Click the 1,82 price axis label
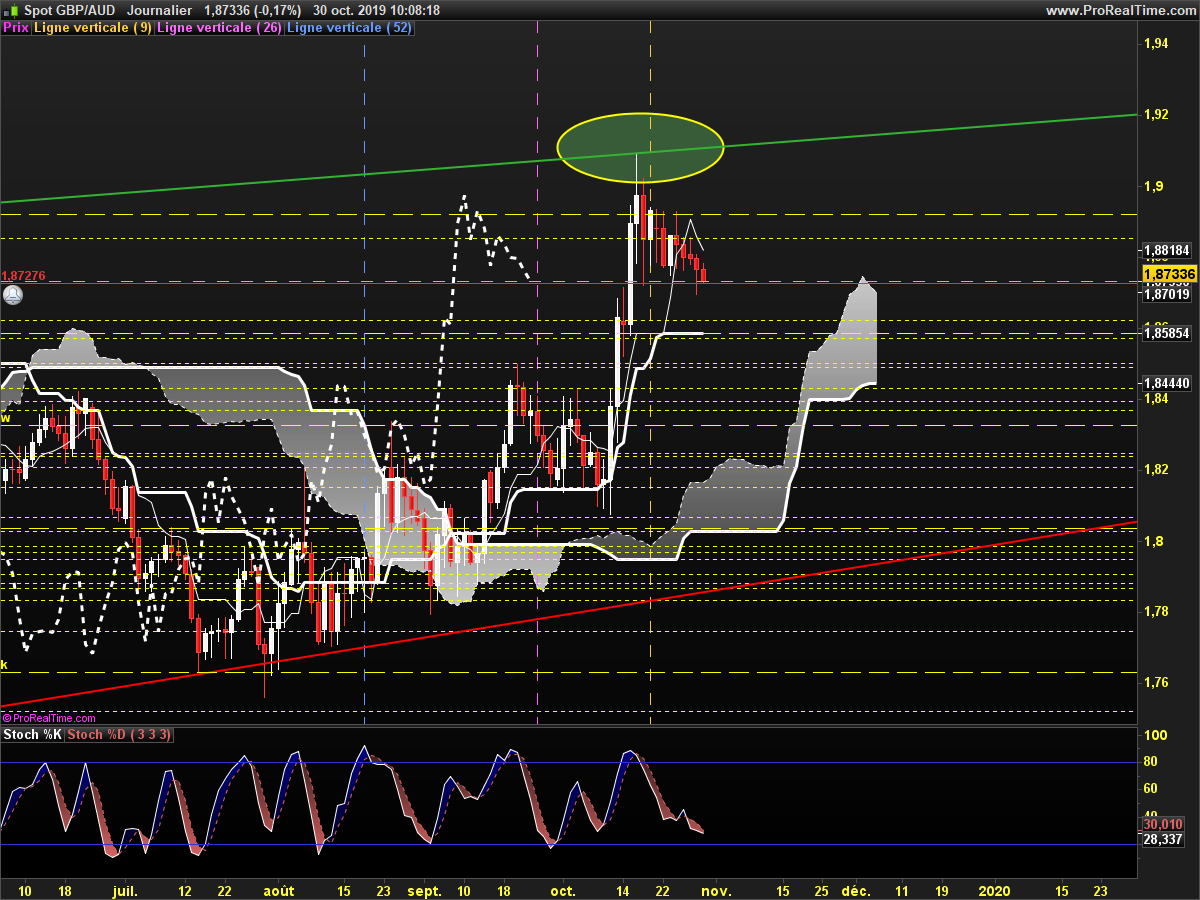This screenshot has width=1200, height=900. (x=1156, y=469)
